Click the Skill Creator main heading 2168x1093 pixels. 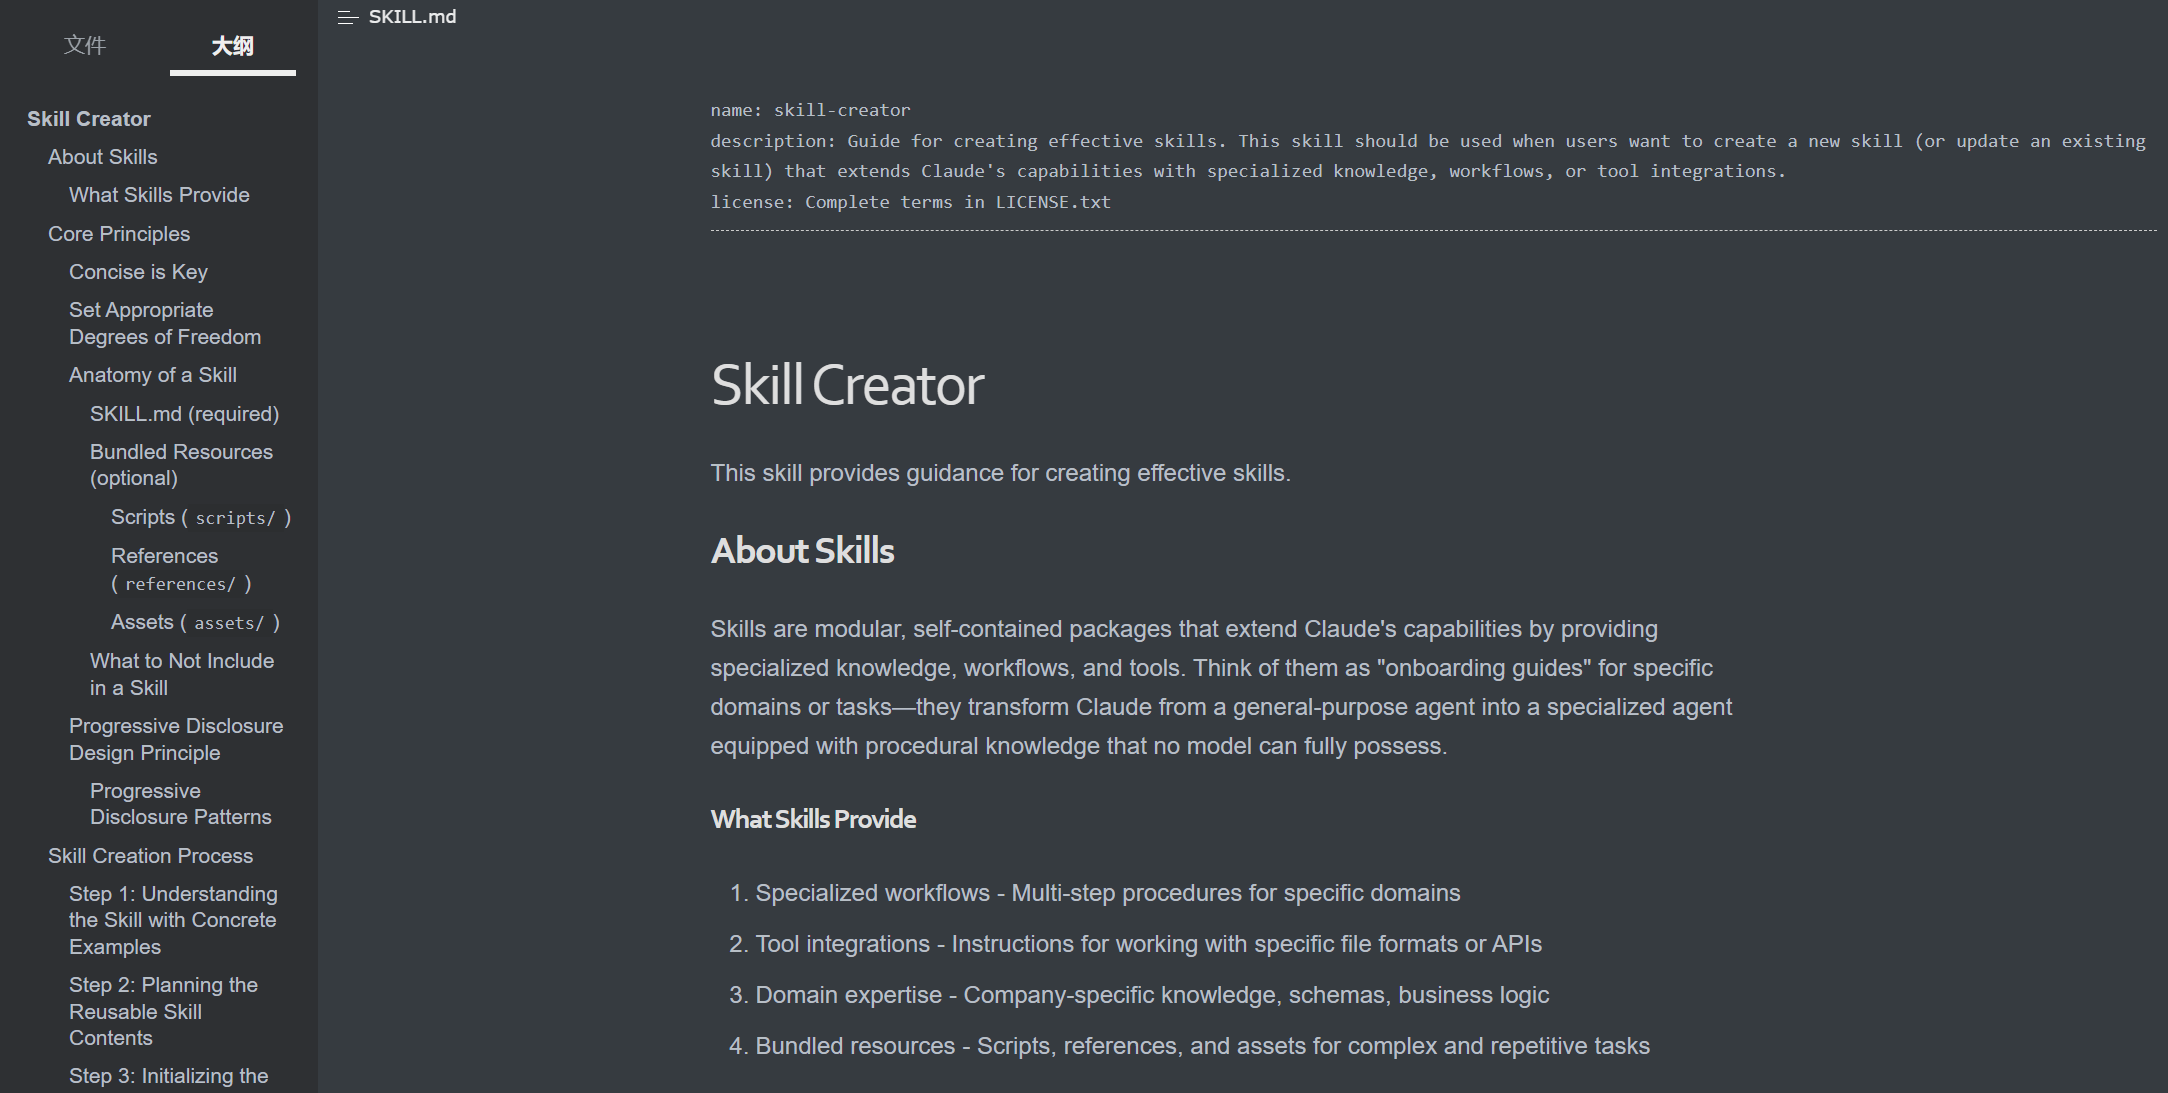[x=847, y=385]
